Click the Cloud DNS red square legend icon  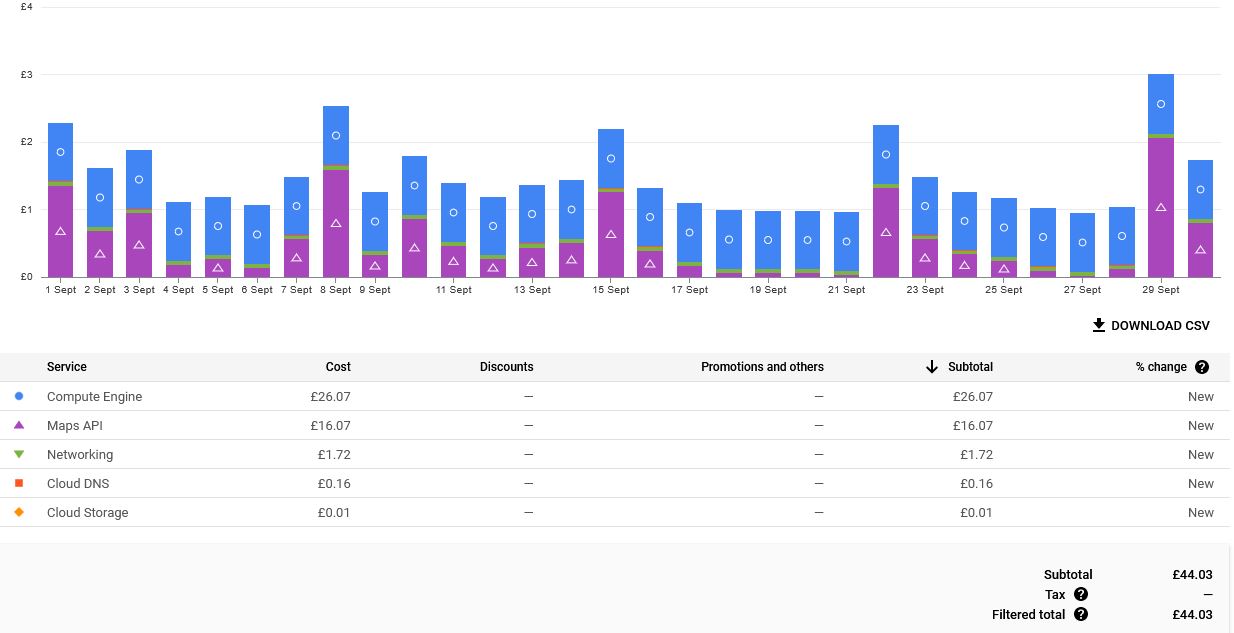[x=19, y=483]
